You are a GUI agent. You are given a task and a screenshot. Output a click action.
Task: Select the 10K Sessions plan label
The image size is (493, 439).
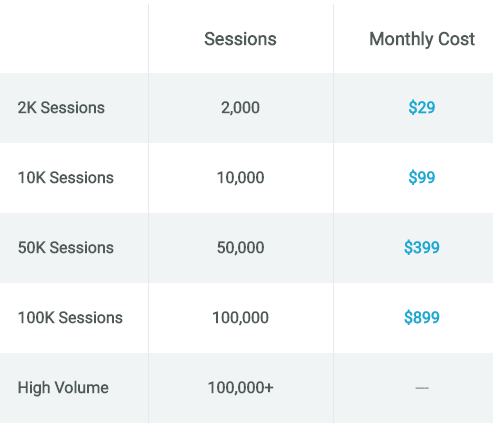pyautogui.click(x=66, y=178)
